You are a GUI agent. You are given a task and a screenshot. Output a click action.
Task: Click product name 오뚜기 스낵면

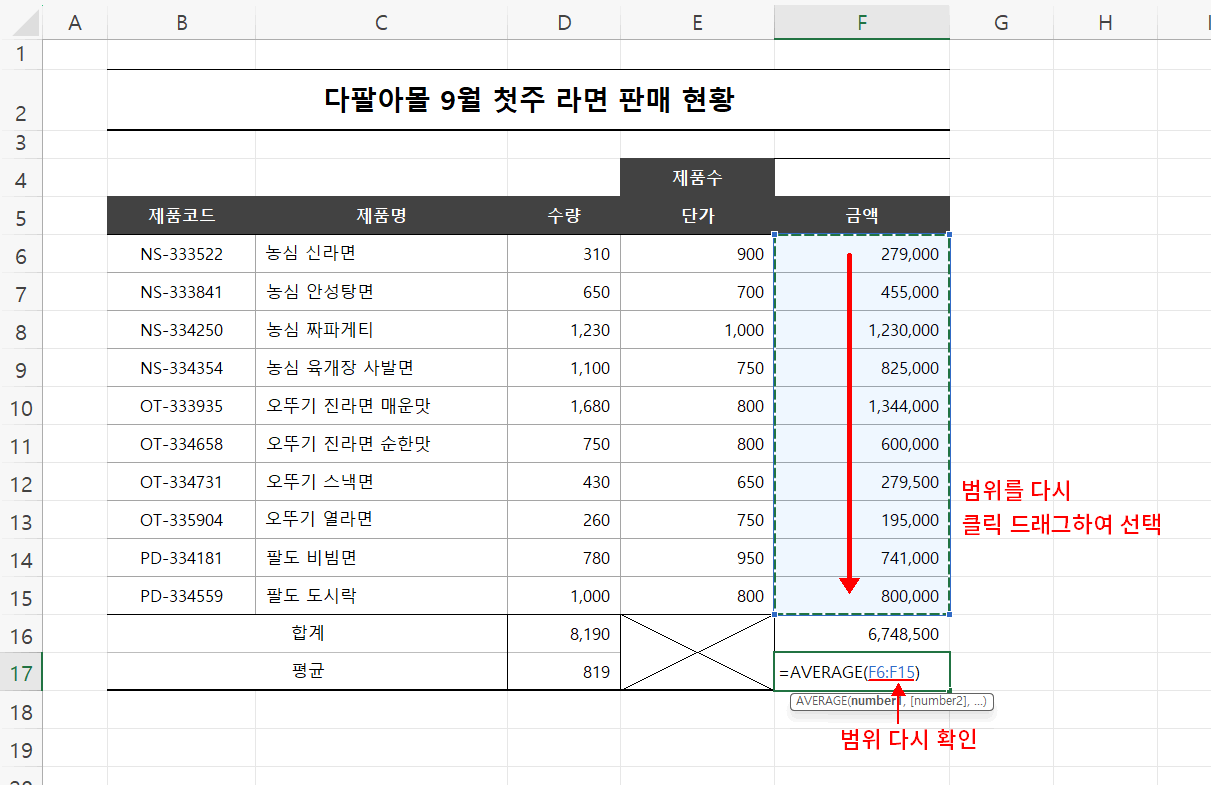pyautogui.click(x=381, y=482)
